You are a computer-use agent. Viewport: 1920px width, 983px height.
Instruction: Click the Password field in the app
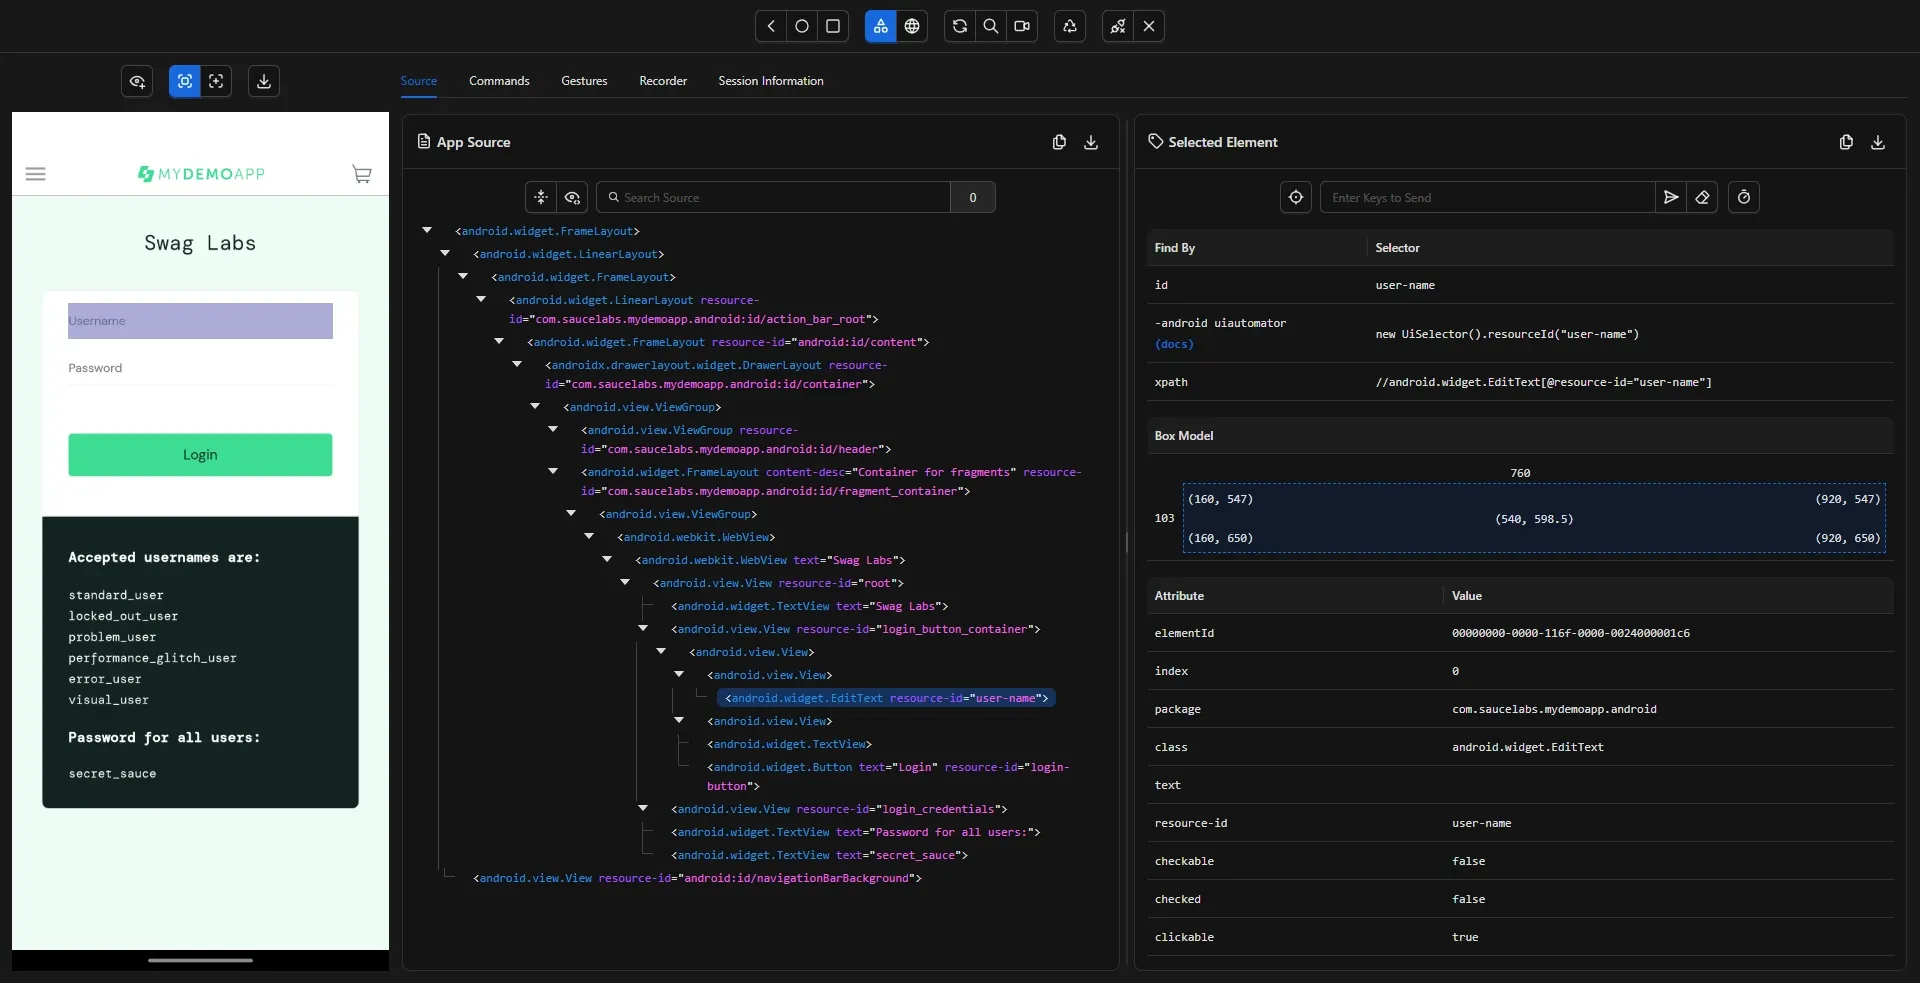200,368
